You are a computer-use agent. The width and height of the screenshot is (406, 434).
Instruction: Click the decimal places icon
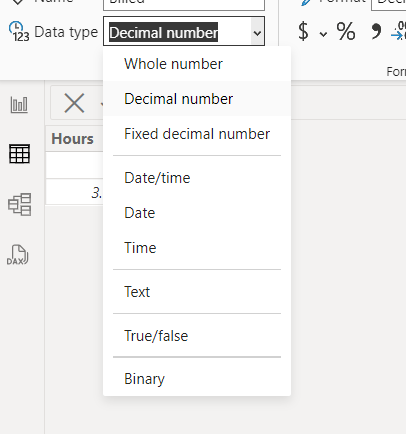coord(399,31)
